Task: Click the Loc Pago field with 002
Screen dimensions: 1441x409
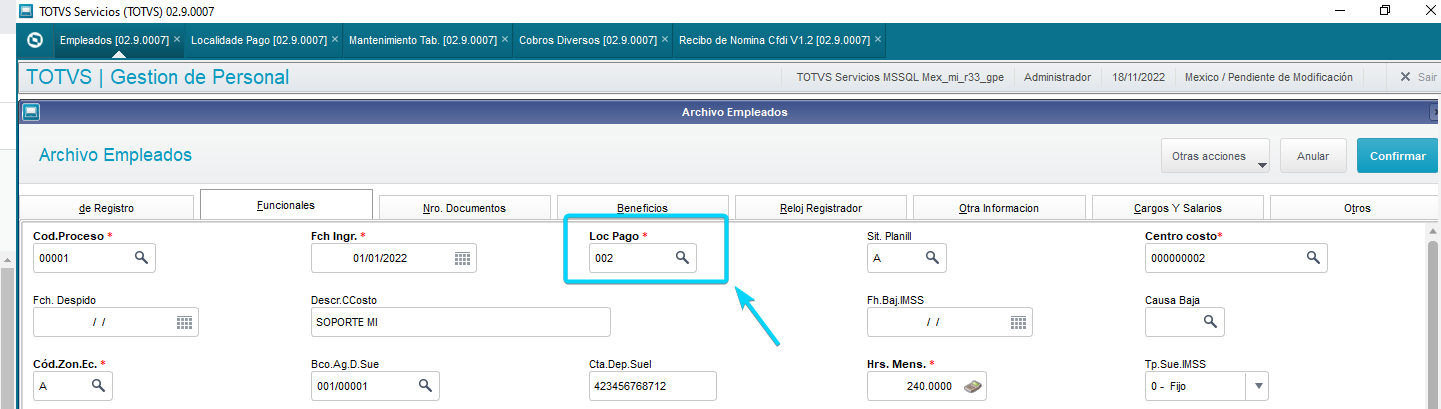Action: pyautogui.click(x=643, y=258)
